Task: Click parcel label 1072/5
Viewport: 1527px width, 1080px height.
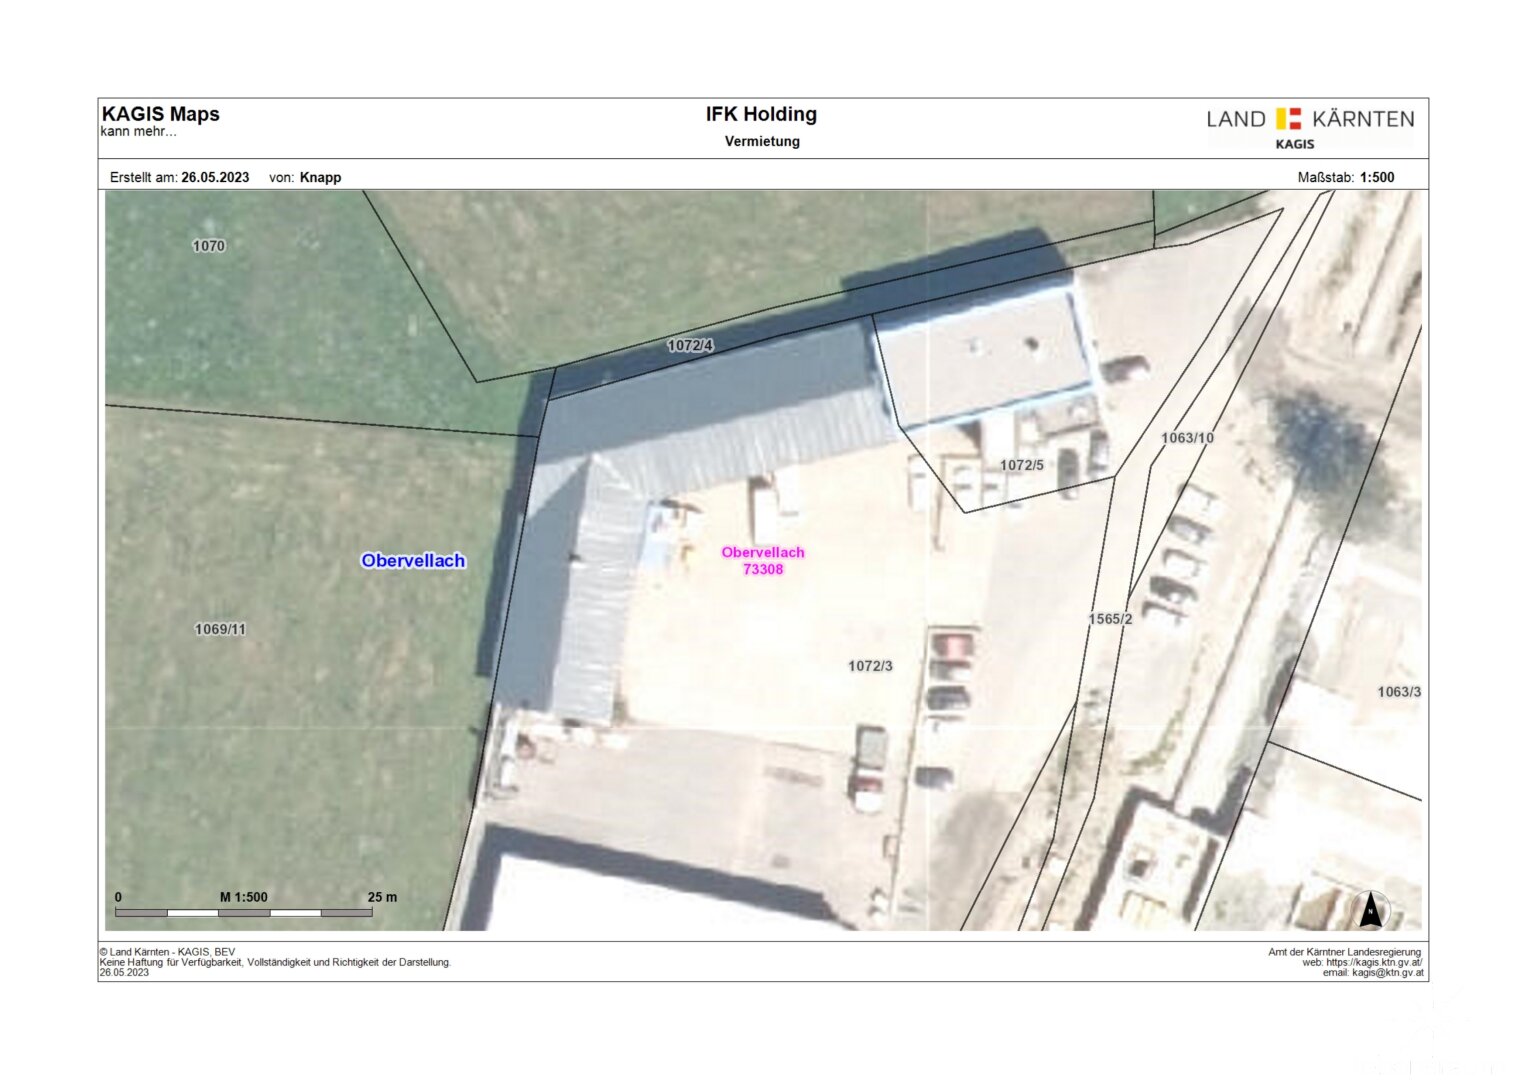Action: coord(1021,465)
